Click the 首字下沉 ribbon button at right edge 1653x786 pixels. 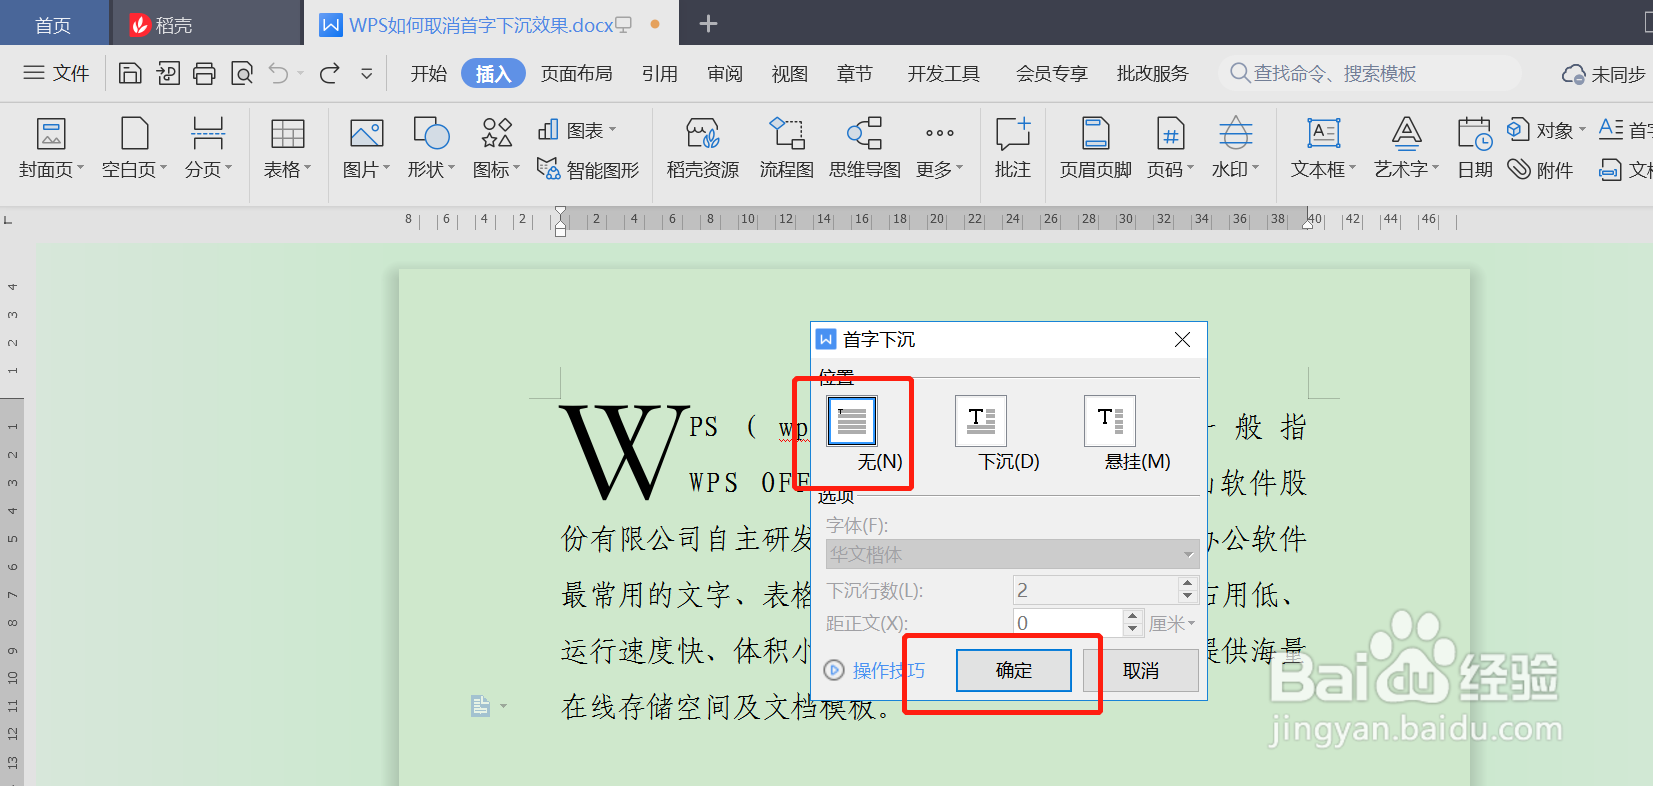coord(1625,130)
